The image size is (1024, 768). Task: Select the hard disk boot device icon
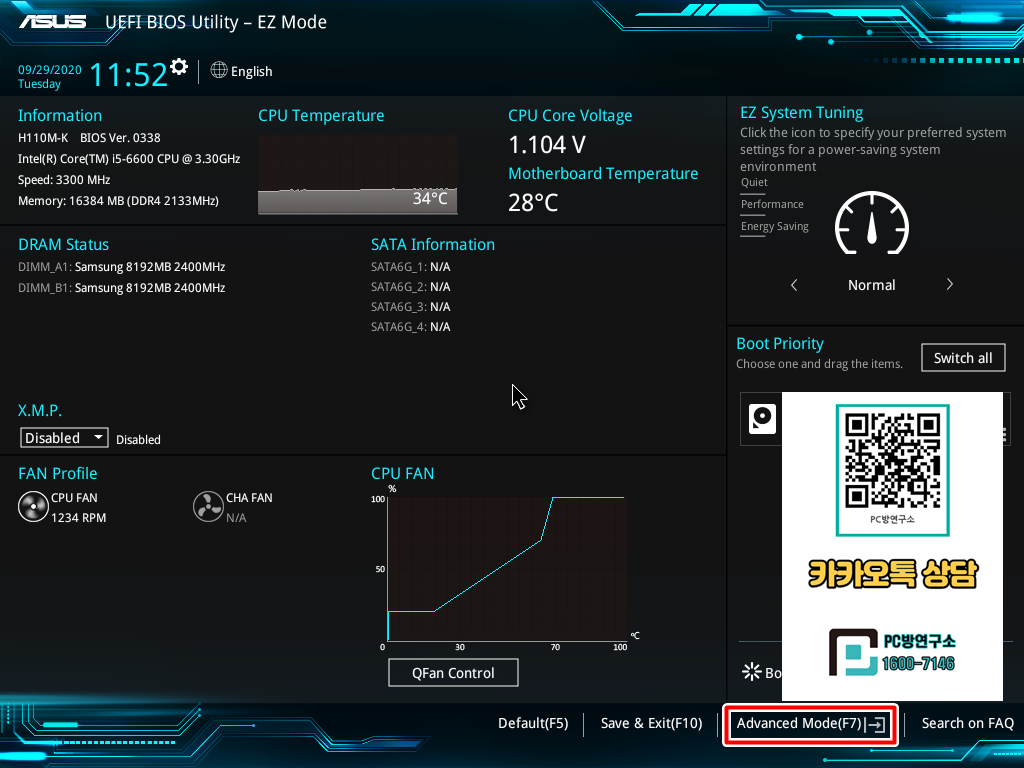pyautogui.click(x=762, y=419)
